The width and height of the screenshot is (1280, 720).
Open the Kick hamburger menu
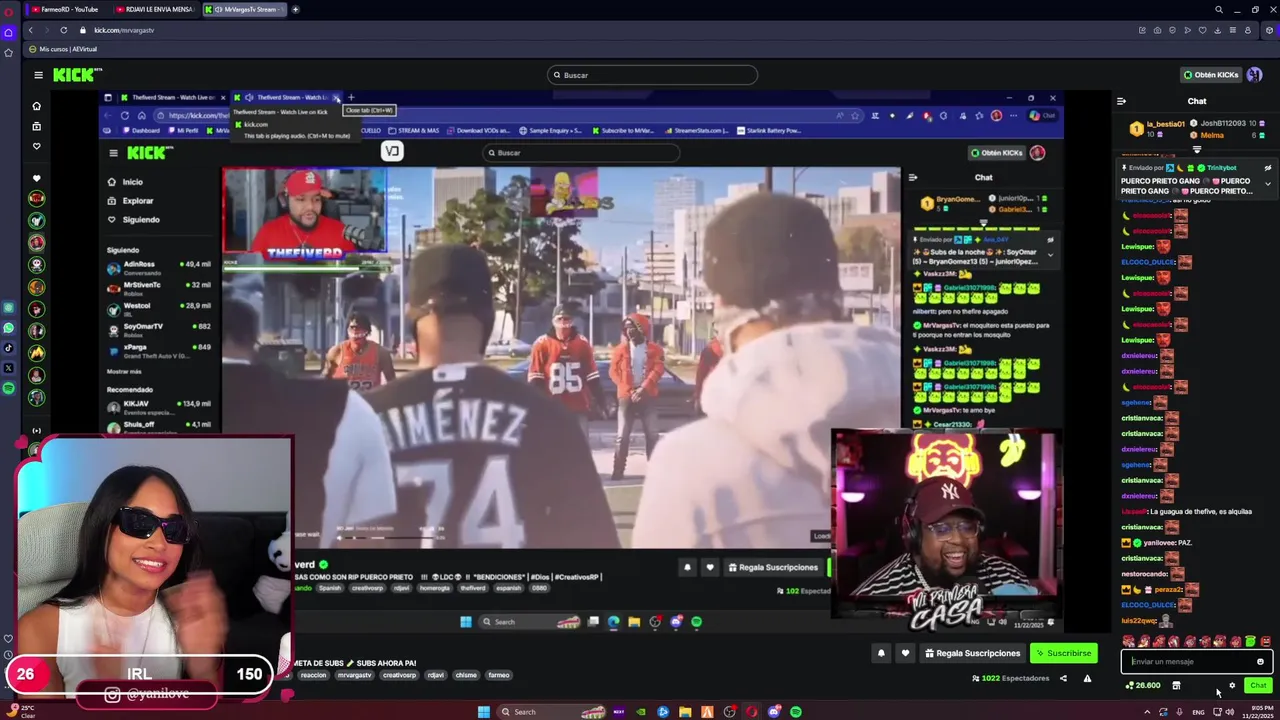[x=38, y=75]
